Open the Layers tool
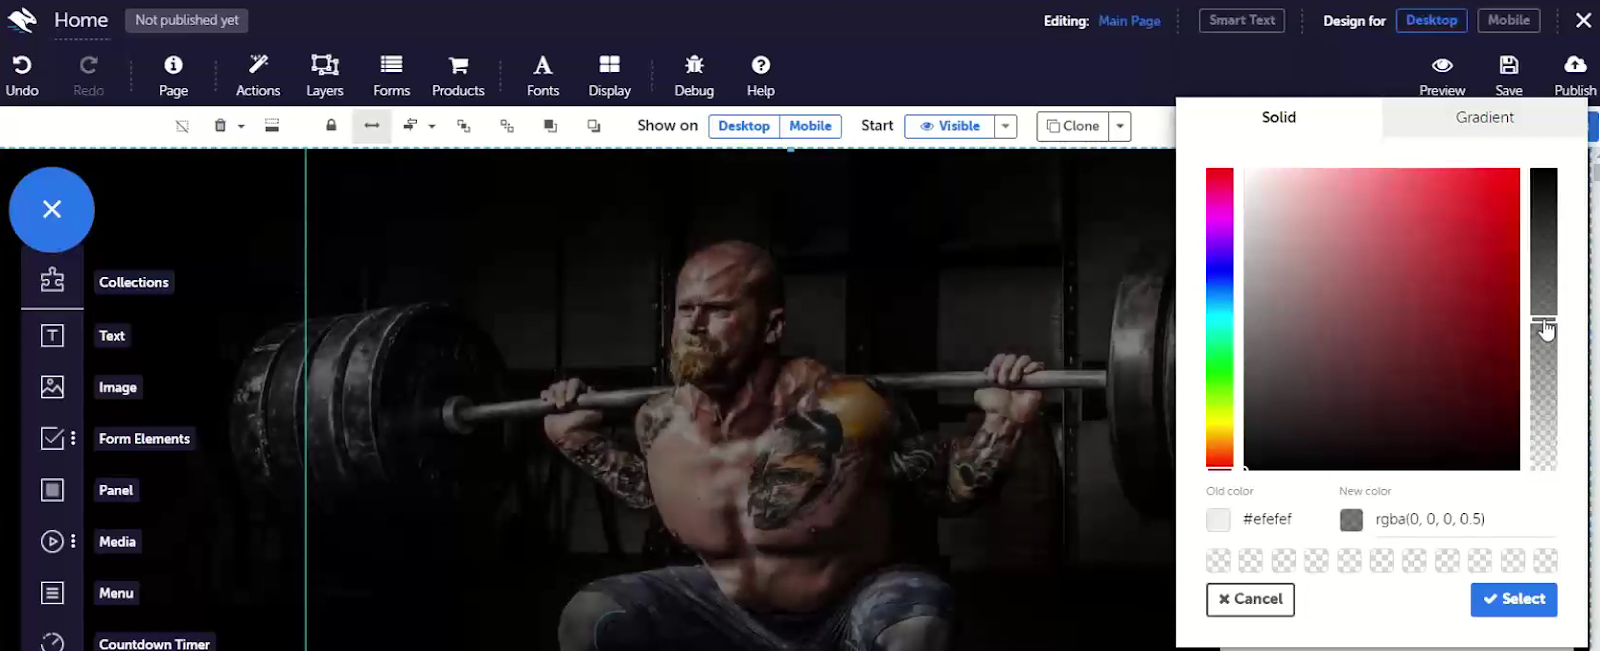The width and height of the screenshot is (1600, 651). click(x=325, y=65)
